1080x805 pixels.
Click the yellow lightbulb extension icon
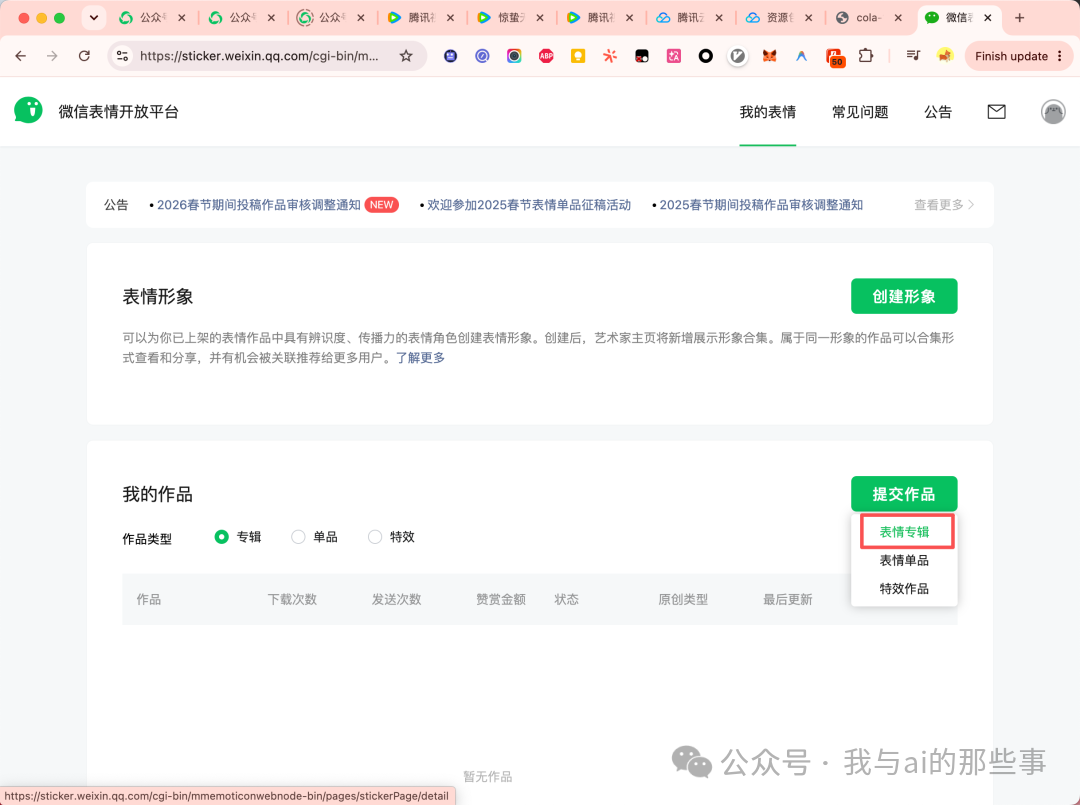(578, 56)
